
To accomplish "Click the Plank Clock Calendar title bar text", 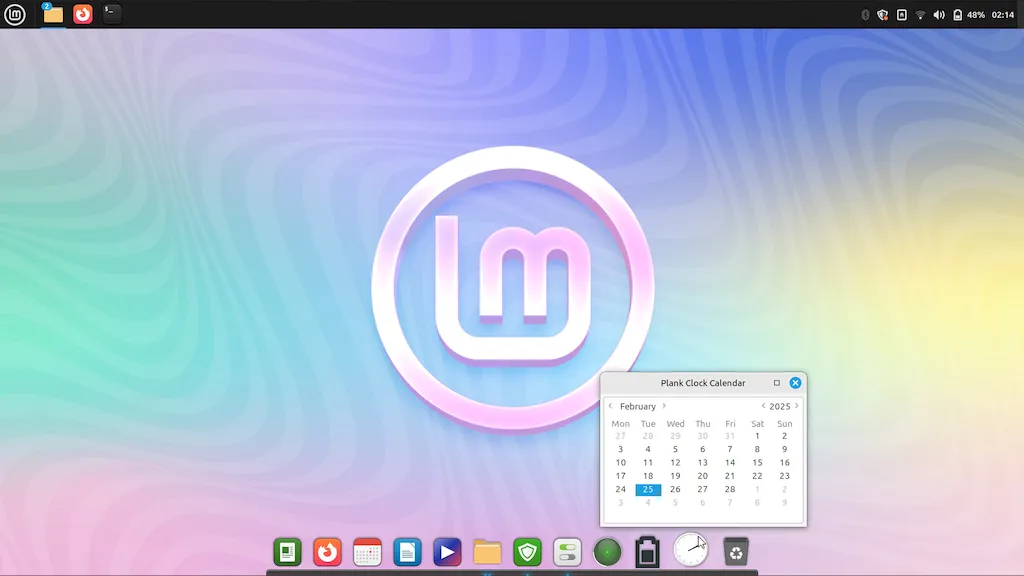I will click(703, 383).
